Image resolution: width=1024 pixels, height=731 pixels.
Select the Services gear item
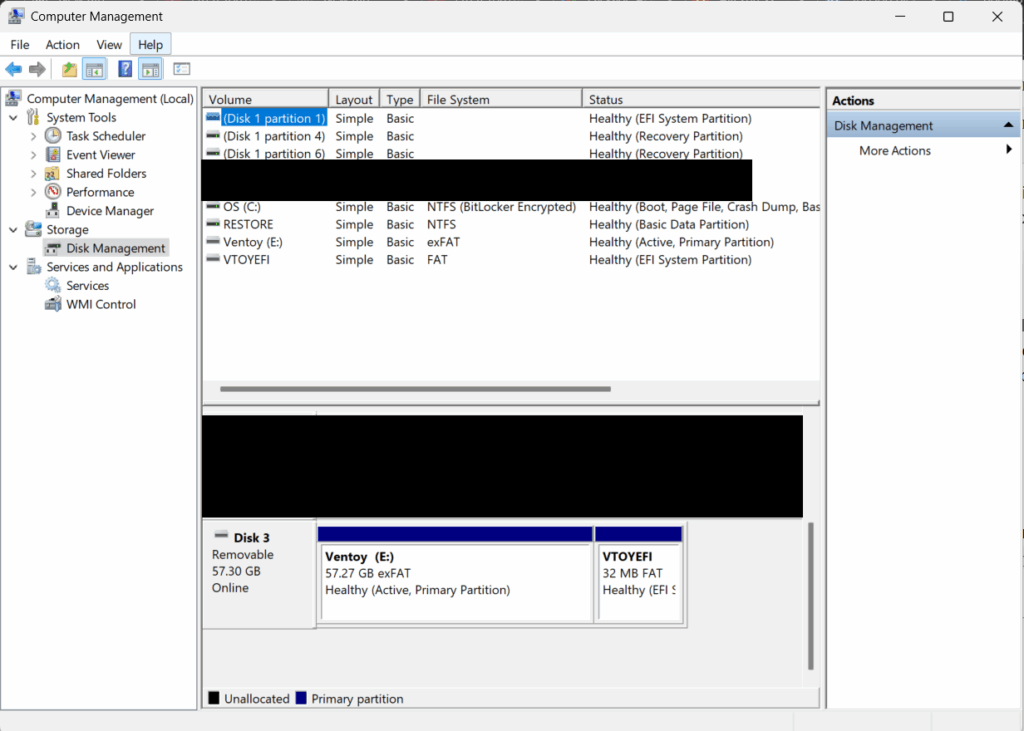[87, 286]
